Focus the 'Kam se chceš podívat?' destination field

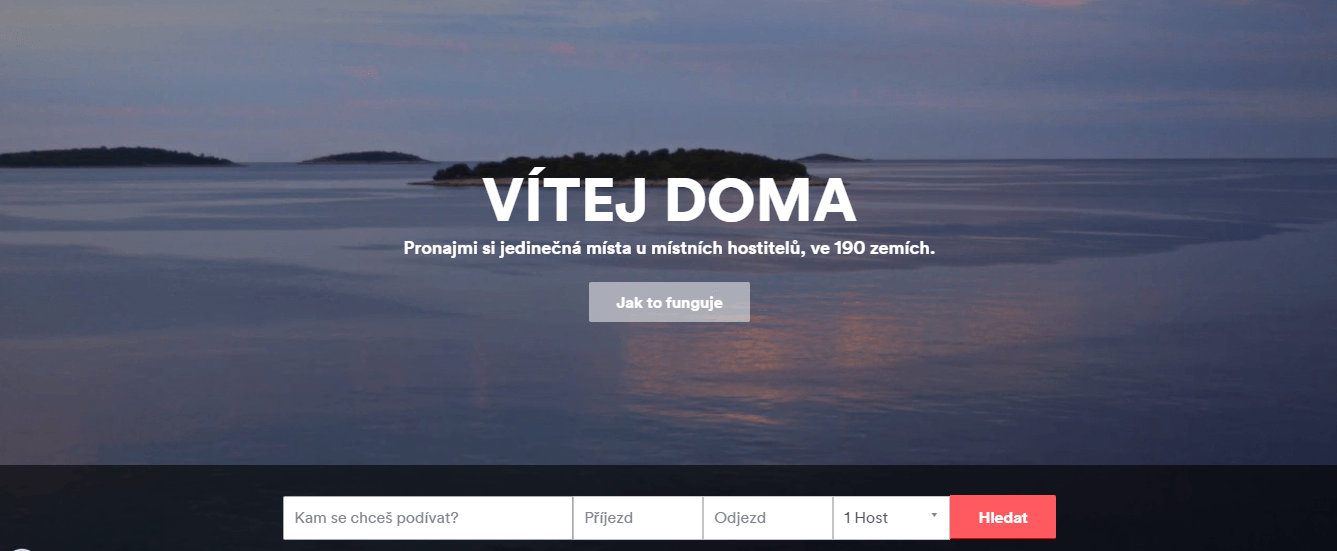[x=428, y=518]
